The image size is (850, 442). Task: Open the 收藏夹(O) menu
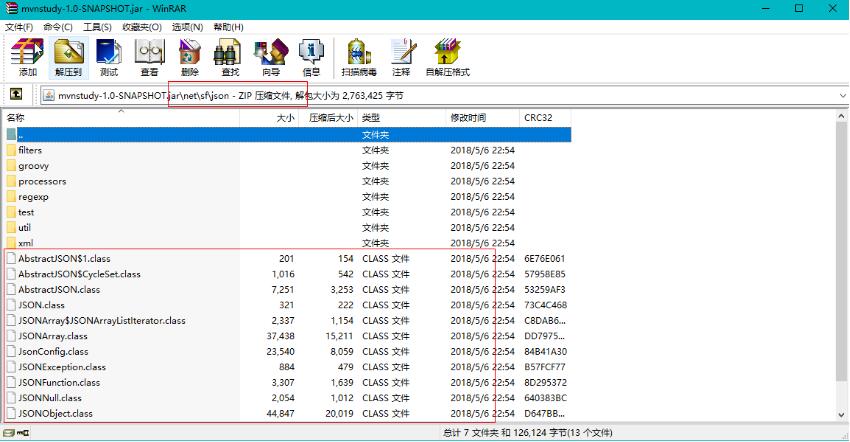click(x=141, y=27)
